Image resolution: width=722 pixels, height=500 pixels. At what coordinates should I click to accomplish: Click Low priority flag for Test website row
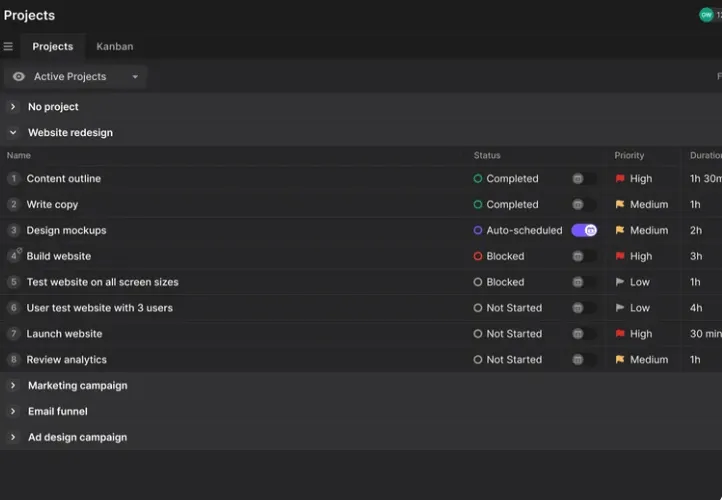pyautogui.click(x=620, y=282)
